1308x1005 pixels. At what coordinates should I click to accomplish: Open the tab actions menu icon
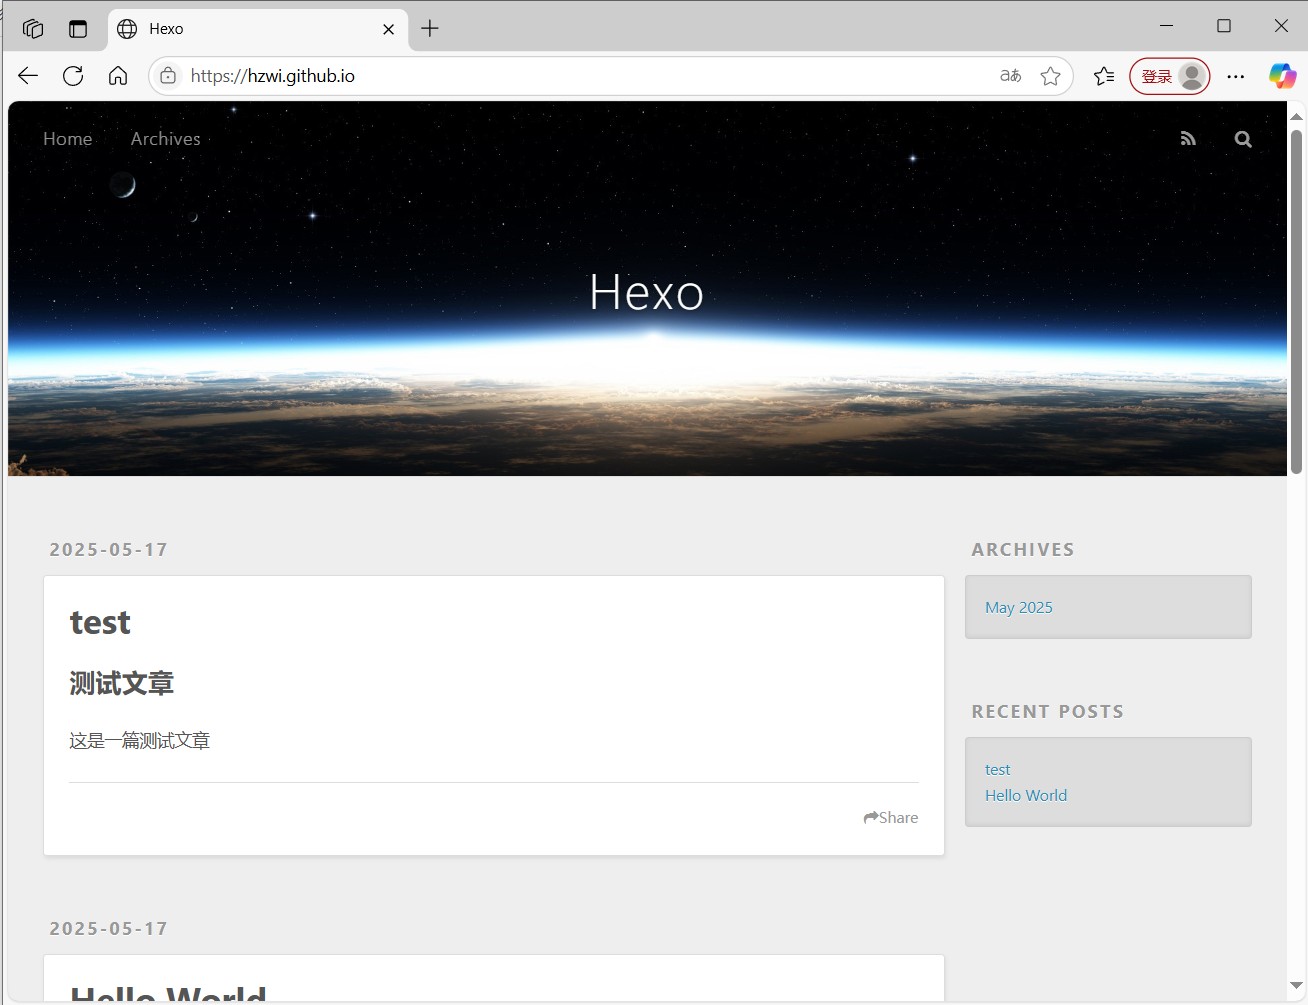pyautogui.click(x=78, y=28)
